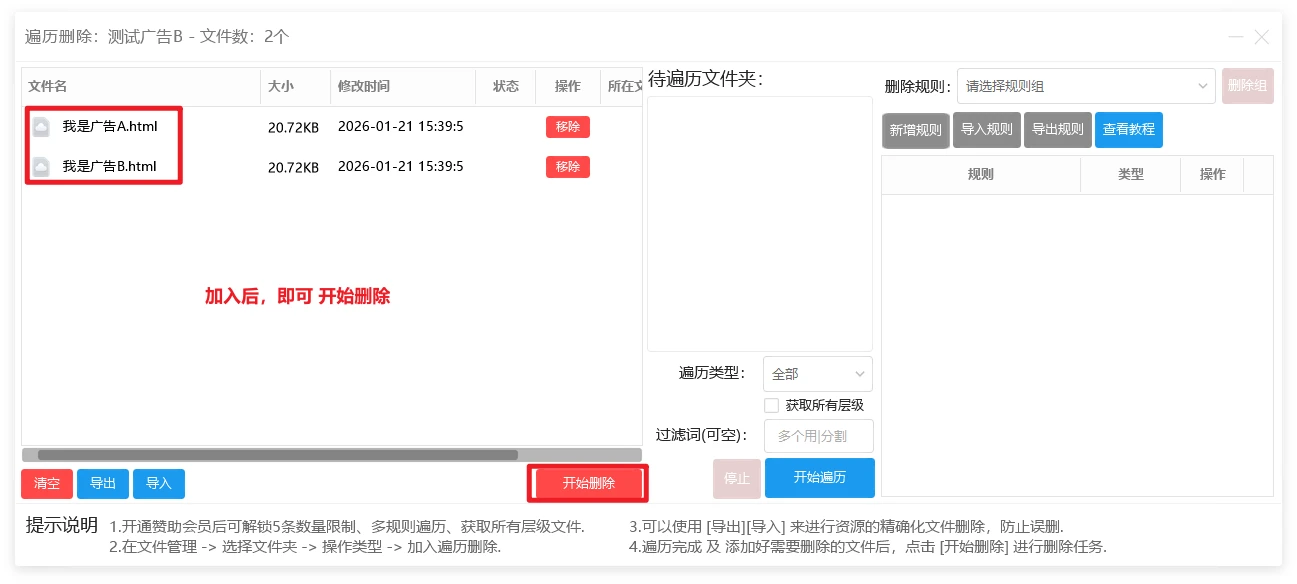The width and height of the screenshot is (1297, 584).
Task: Click file icon next to 我是广告A.html
Action: tap(41, 127)
